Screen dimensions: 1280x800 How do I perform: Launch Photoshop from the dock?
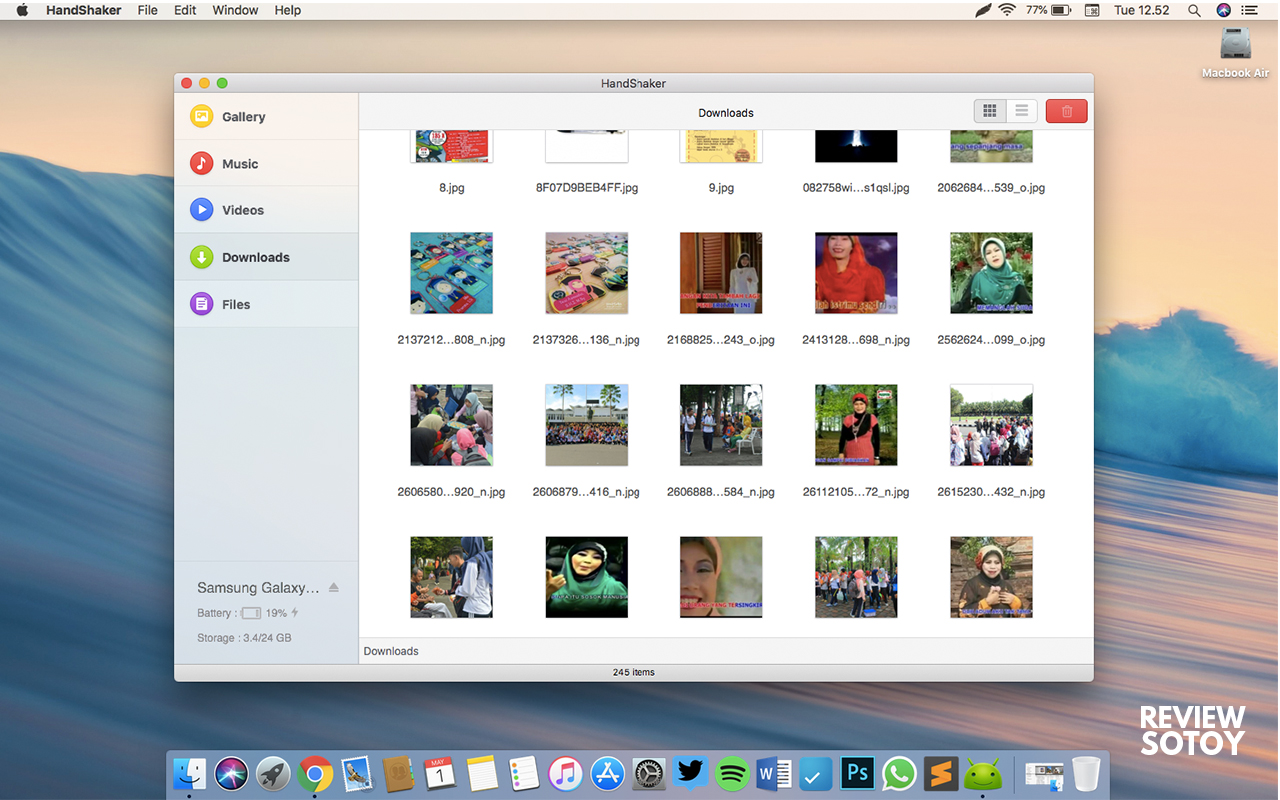point(857,774)
